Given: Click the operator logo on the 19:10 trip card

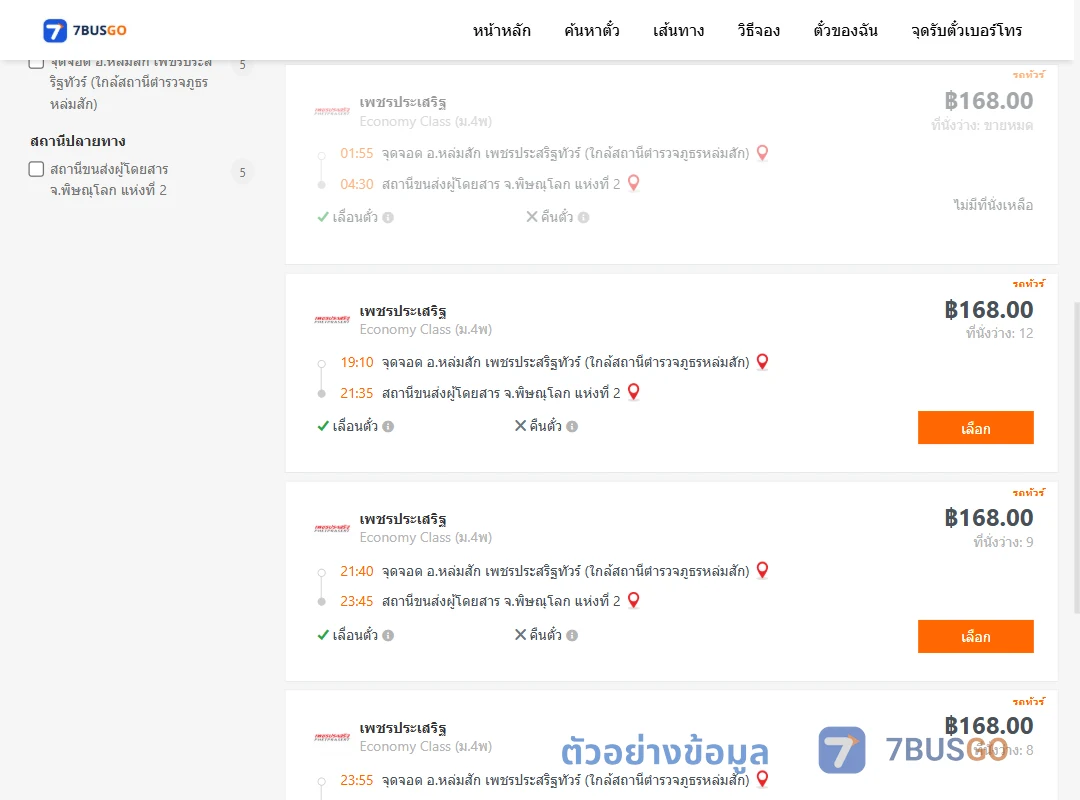Looking at the screenshot, I should pos(332,320).
